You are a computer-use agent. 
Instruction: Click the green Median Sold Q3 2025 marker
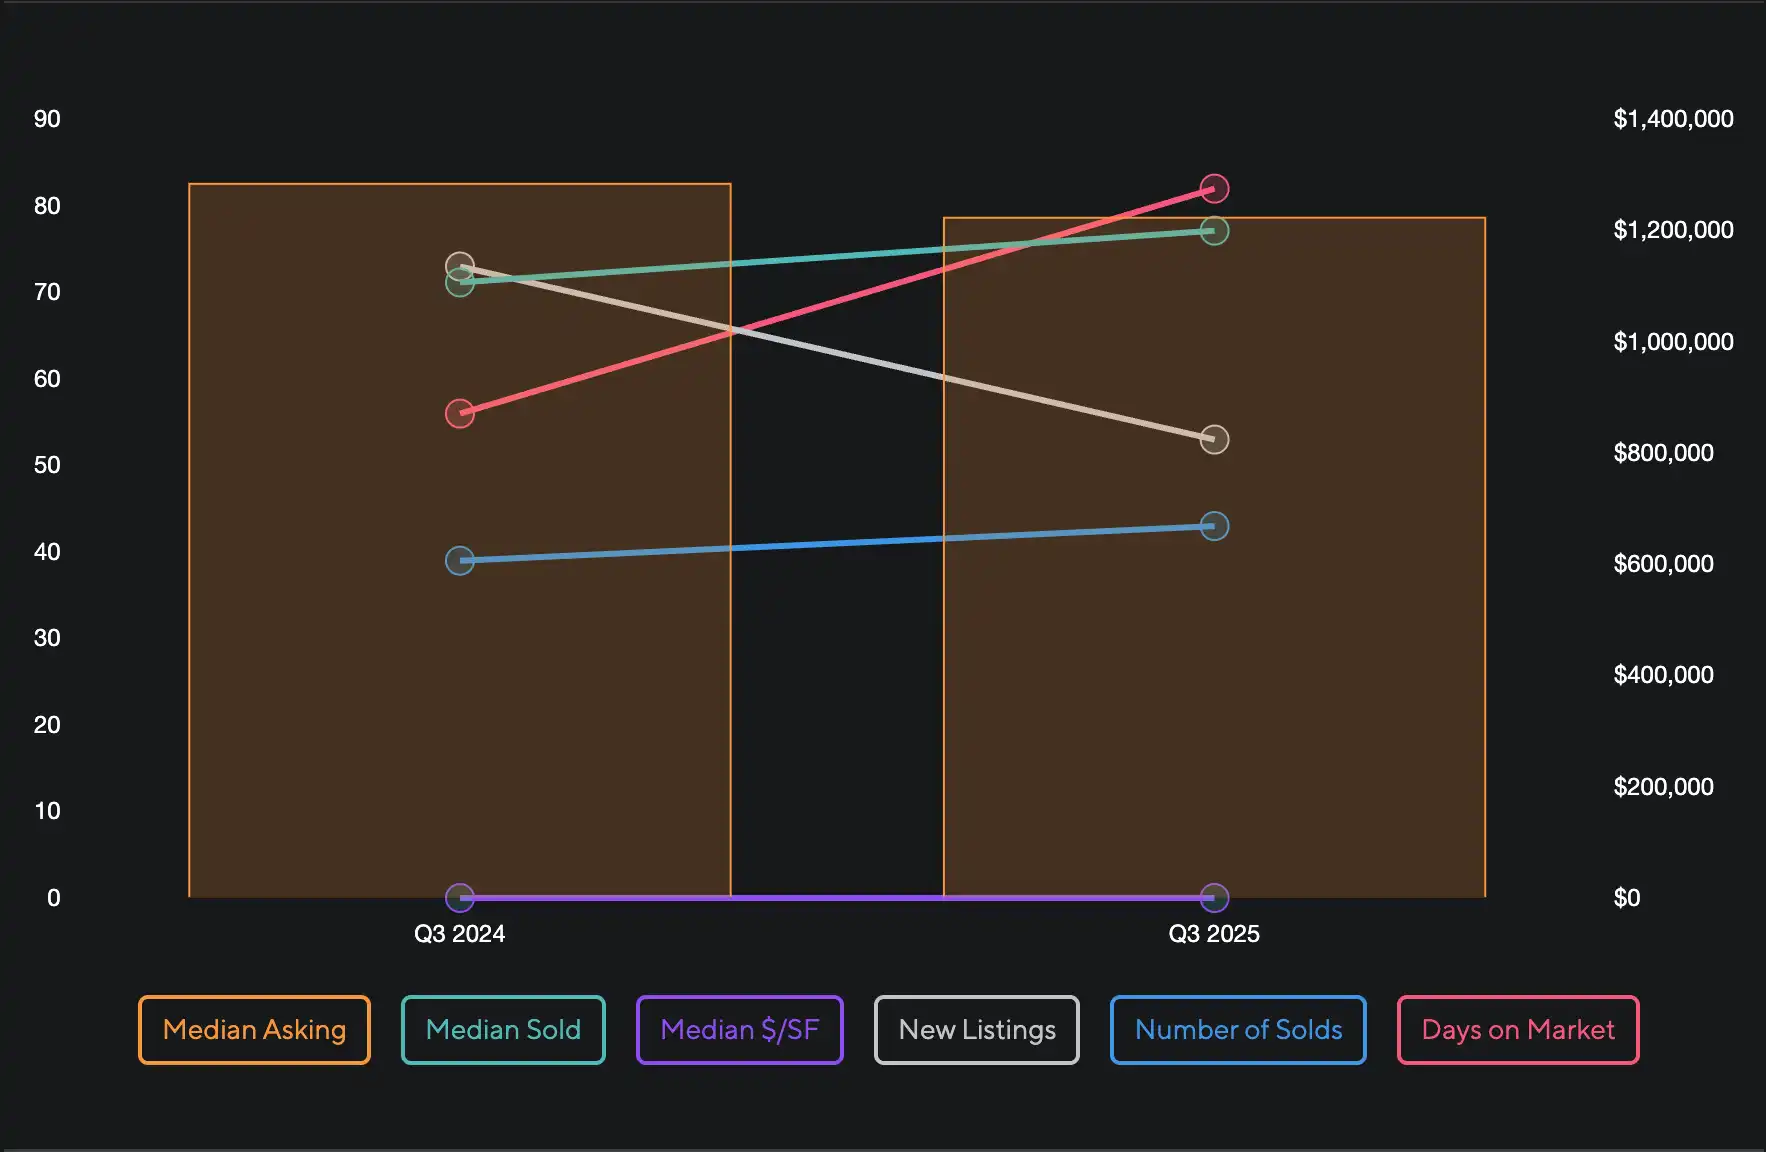tap(1214, 231)
